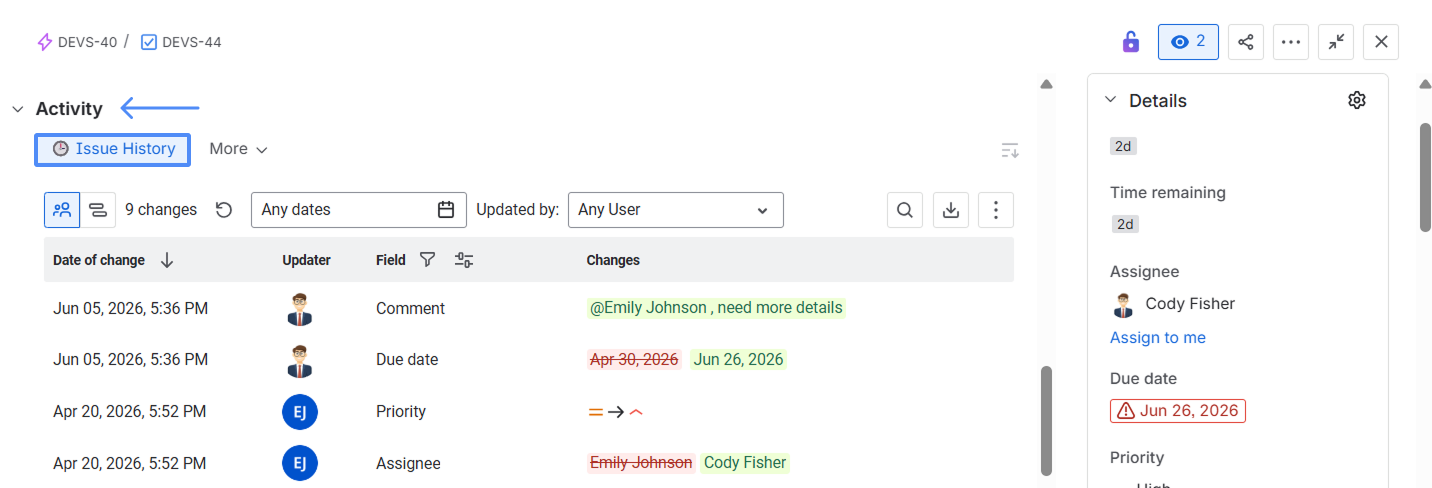This screenshot has width=1432, height=488.
Task: Open the Any User dropdown
Action: click(676, 210)
